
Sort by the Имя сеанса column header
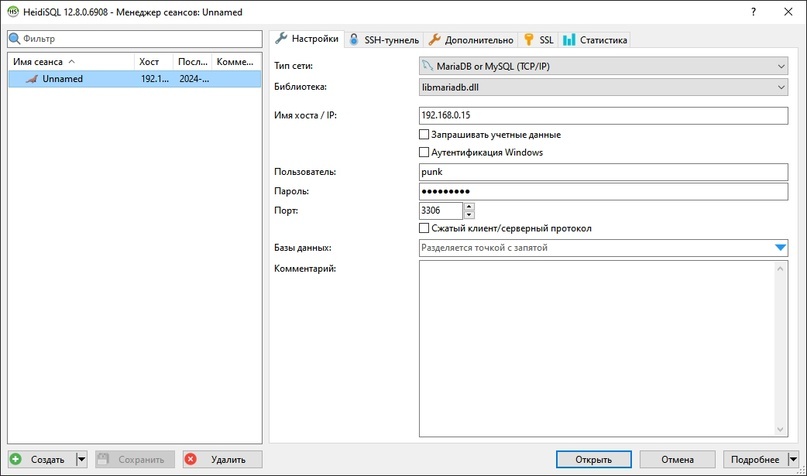pos(72,62)
